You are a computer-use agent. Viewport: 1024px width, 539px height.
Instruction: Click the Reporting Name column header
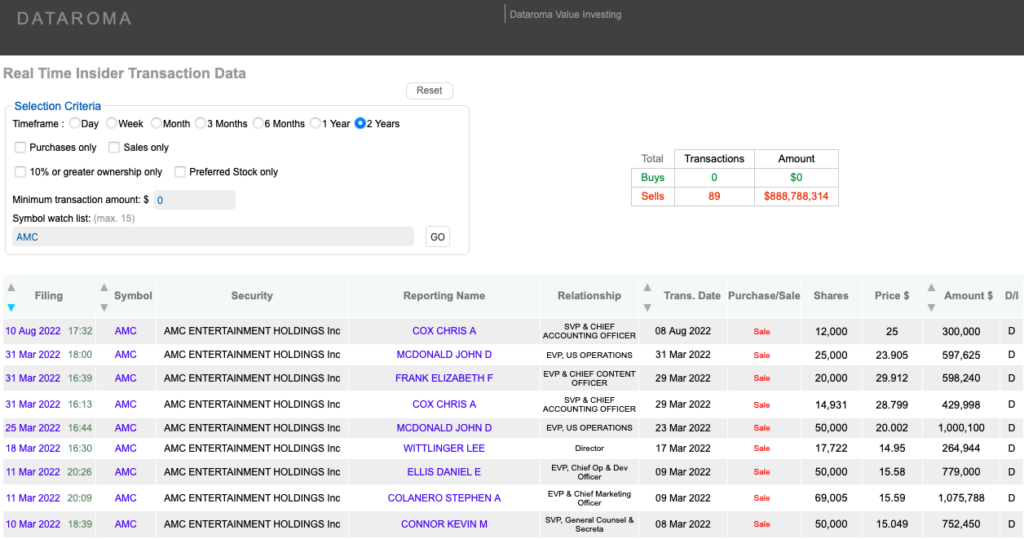click(x=444, y=295)
